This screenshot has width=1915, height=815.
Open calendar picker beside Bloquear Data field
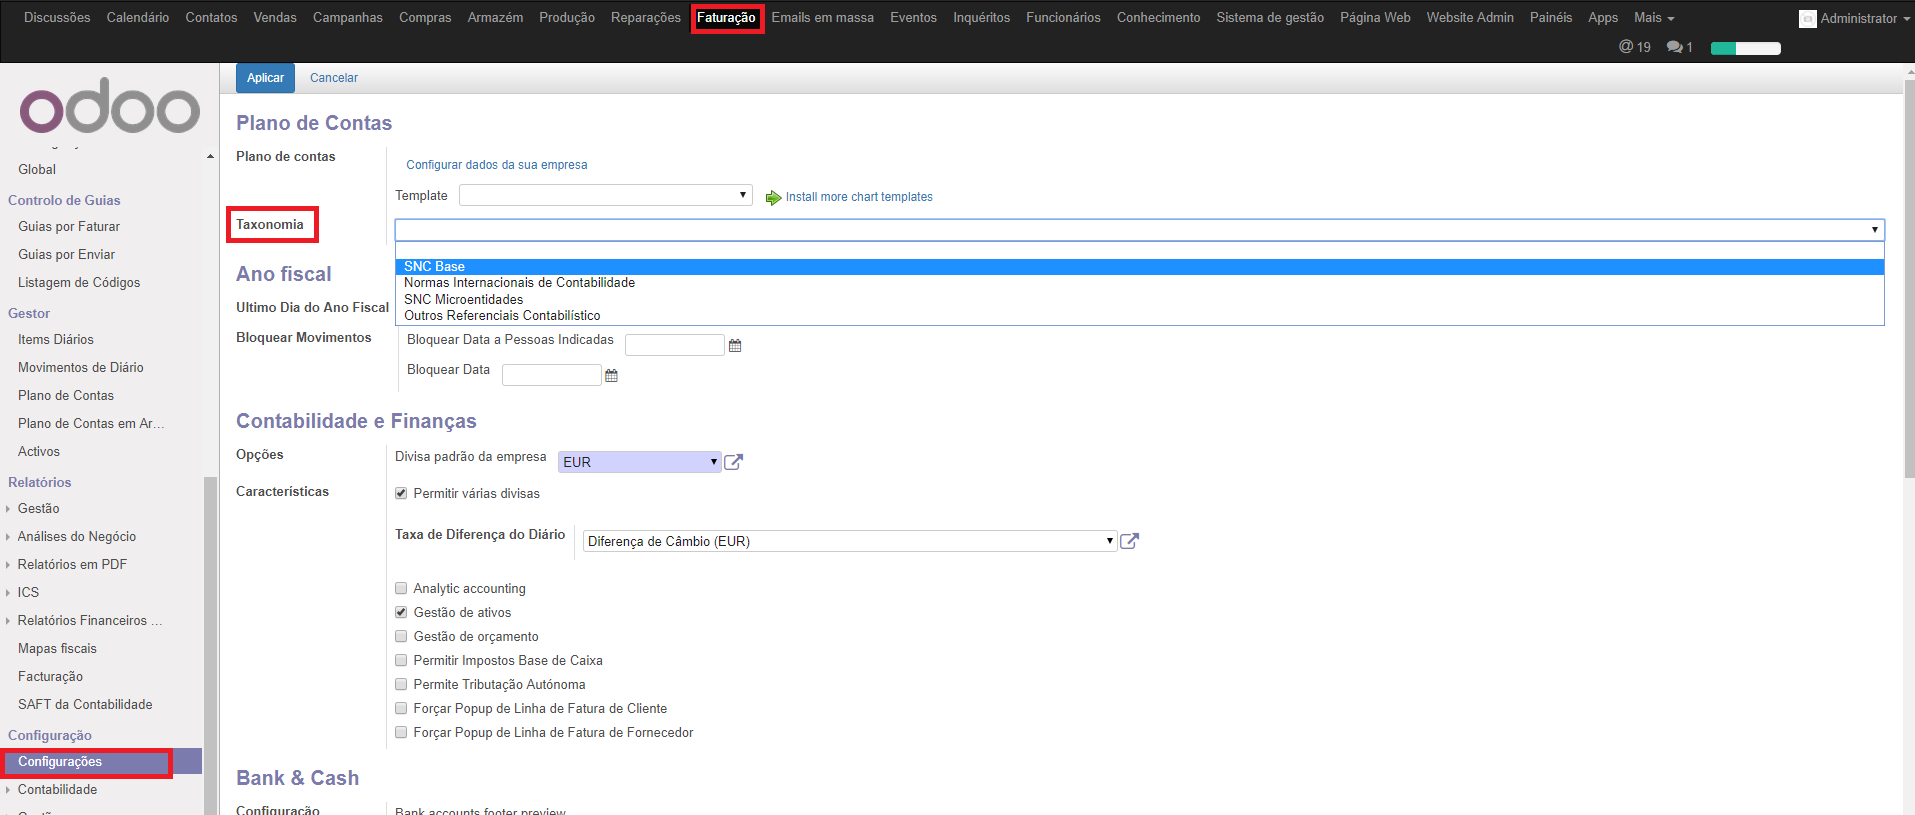(x=612, y=376)
